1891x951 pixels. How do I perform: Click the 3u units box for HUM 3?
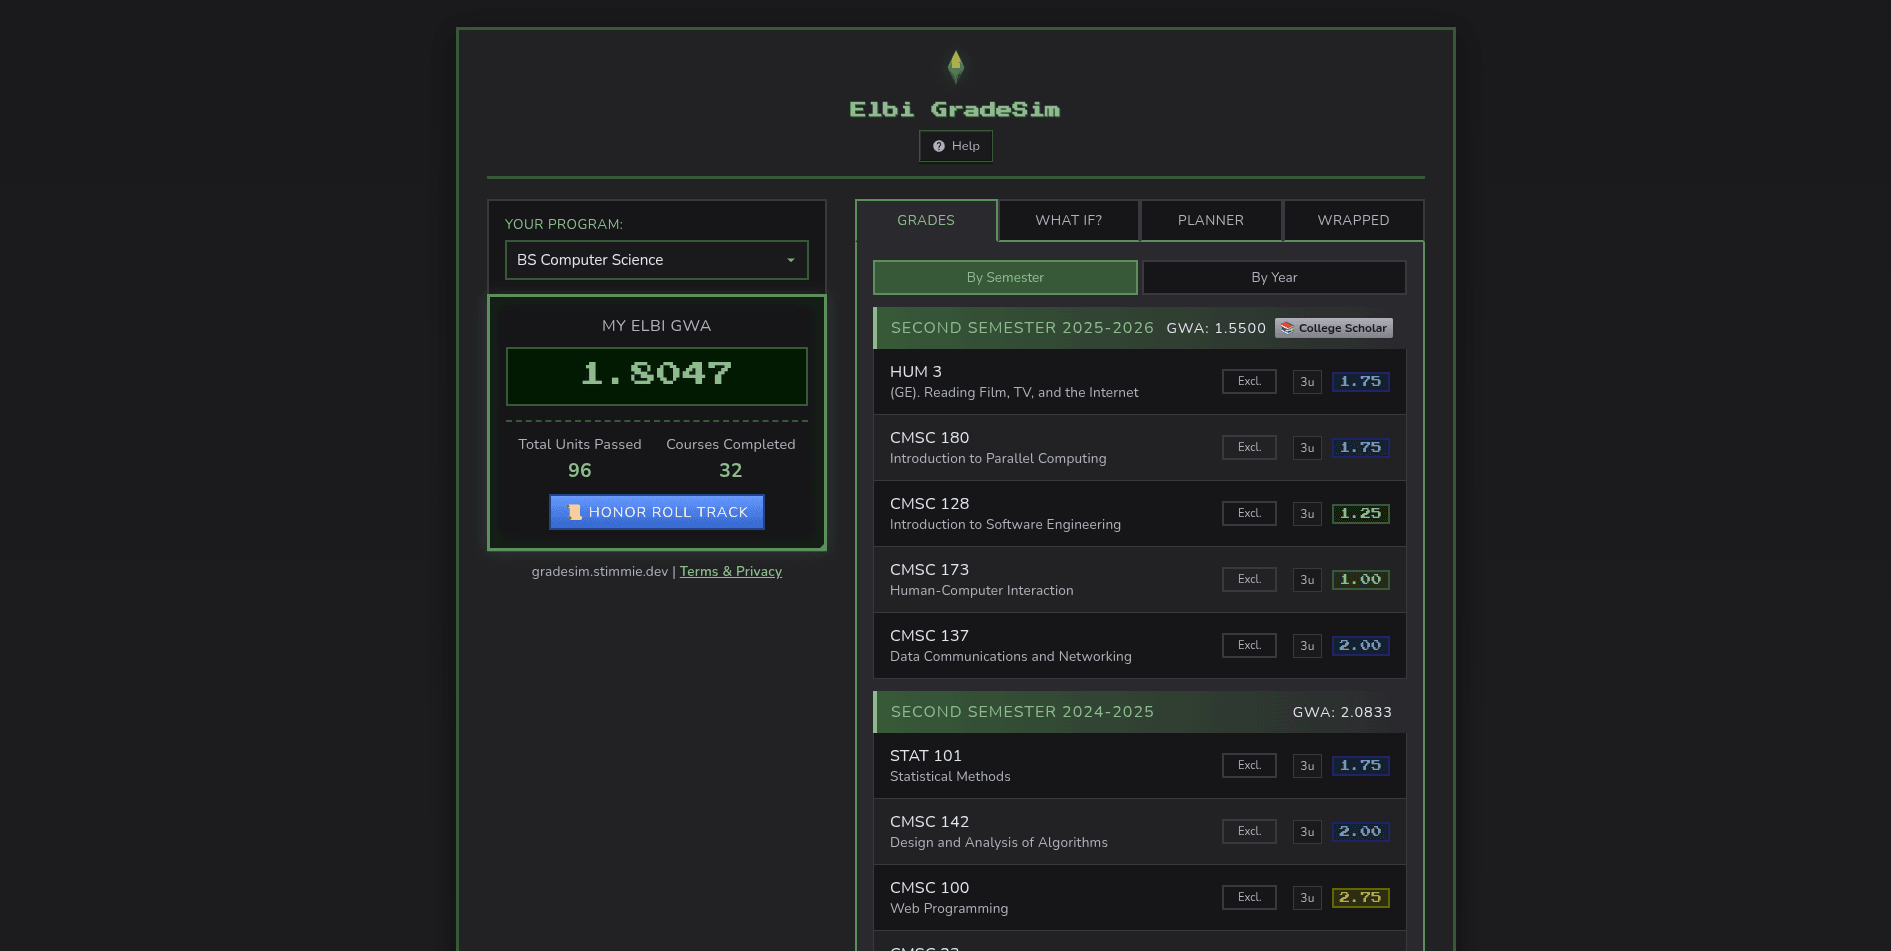[x=1307, y=382]
